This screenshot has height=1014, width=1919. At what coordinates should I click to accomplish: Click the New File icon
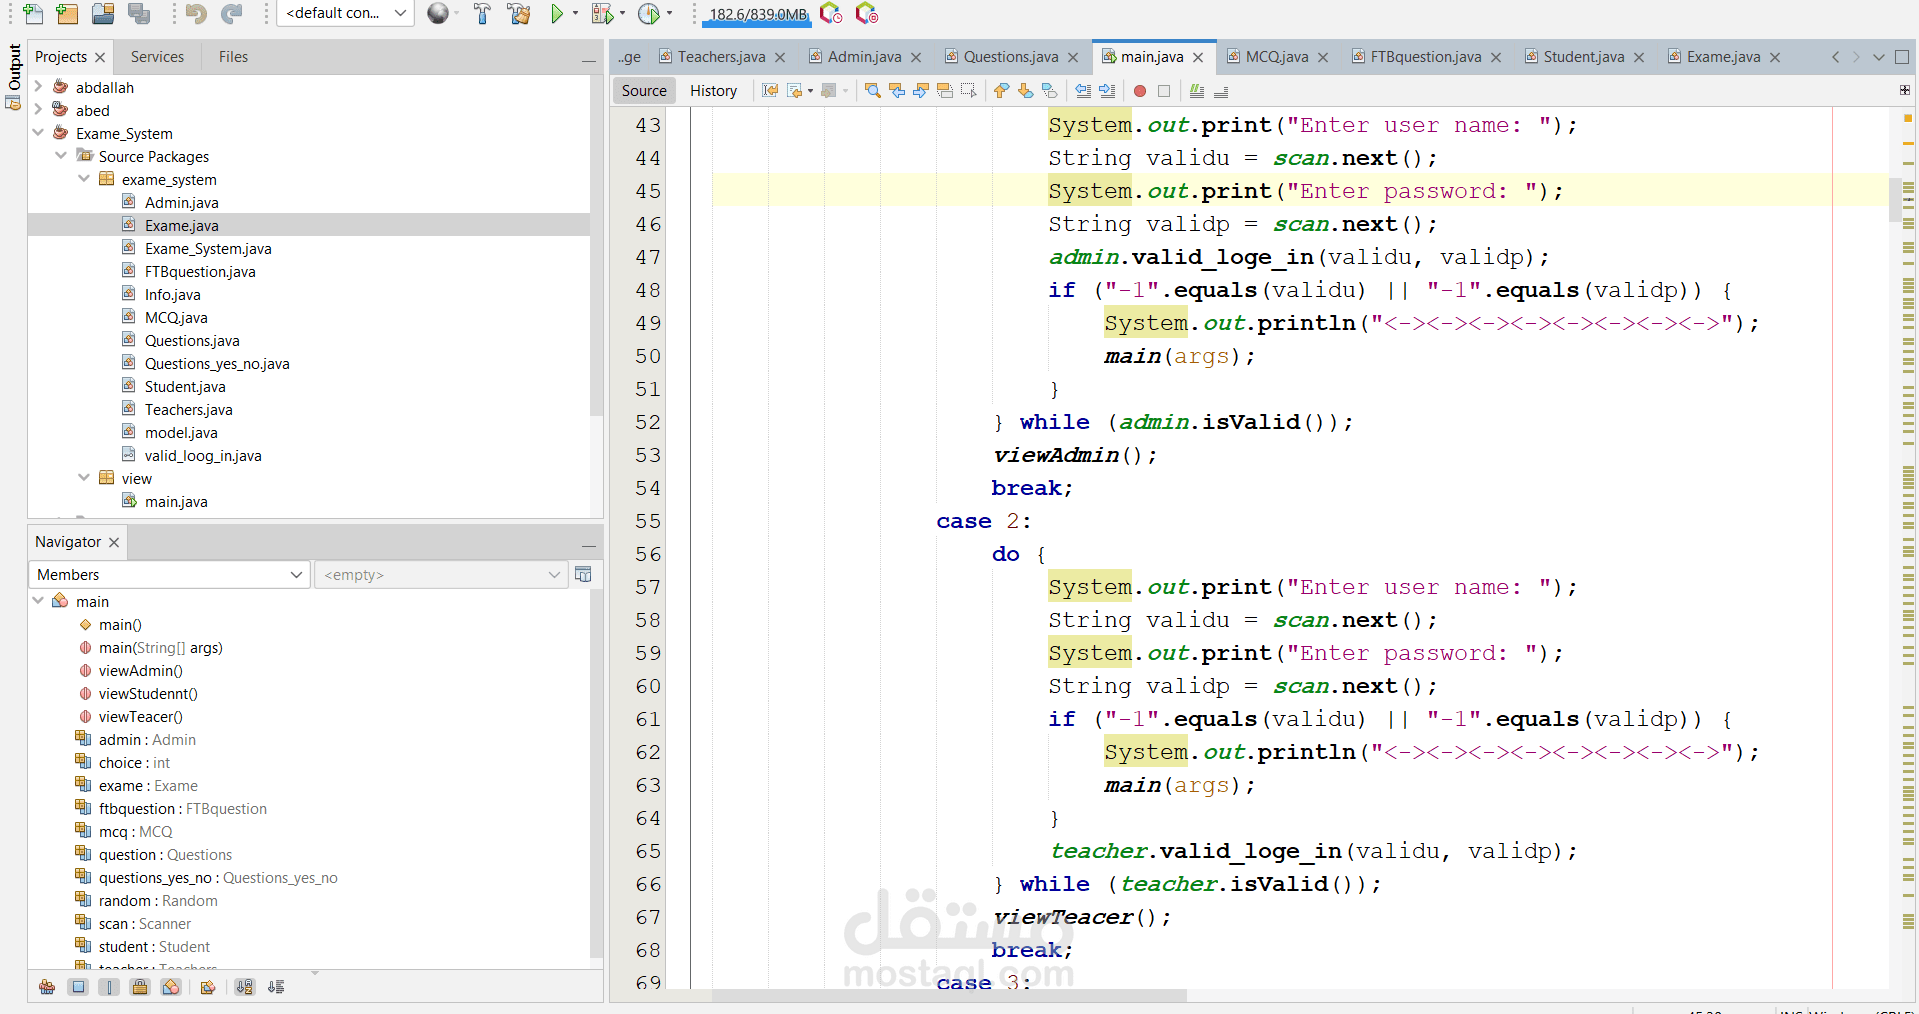click(32, 13)
